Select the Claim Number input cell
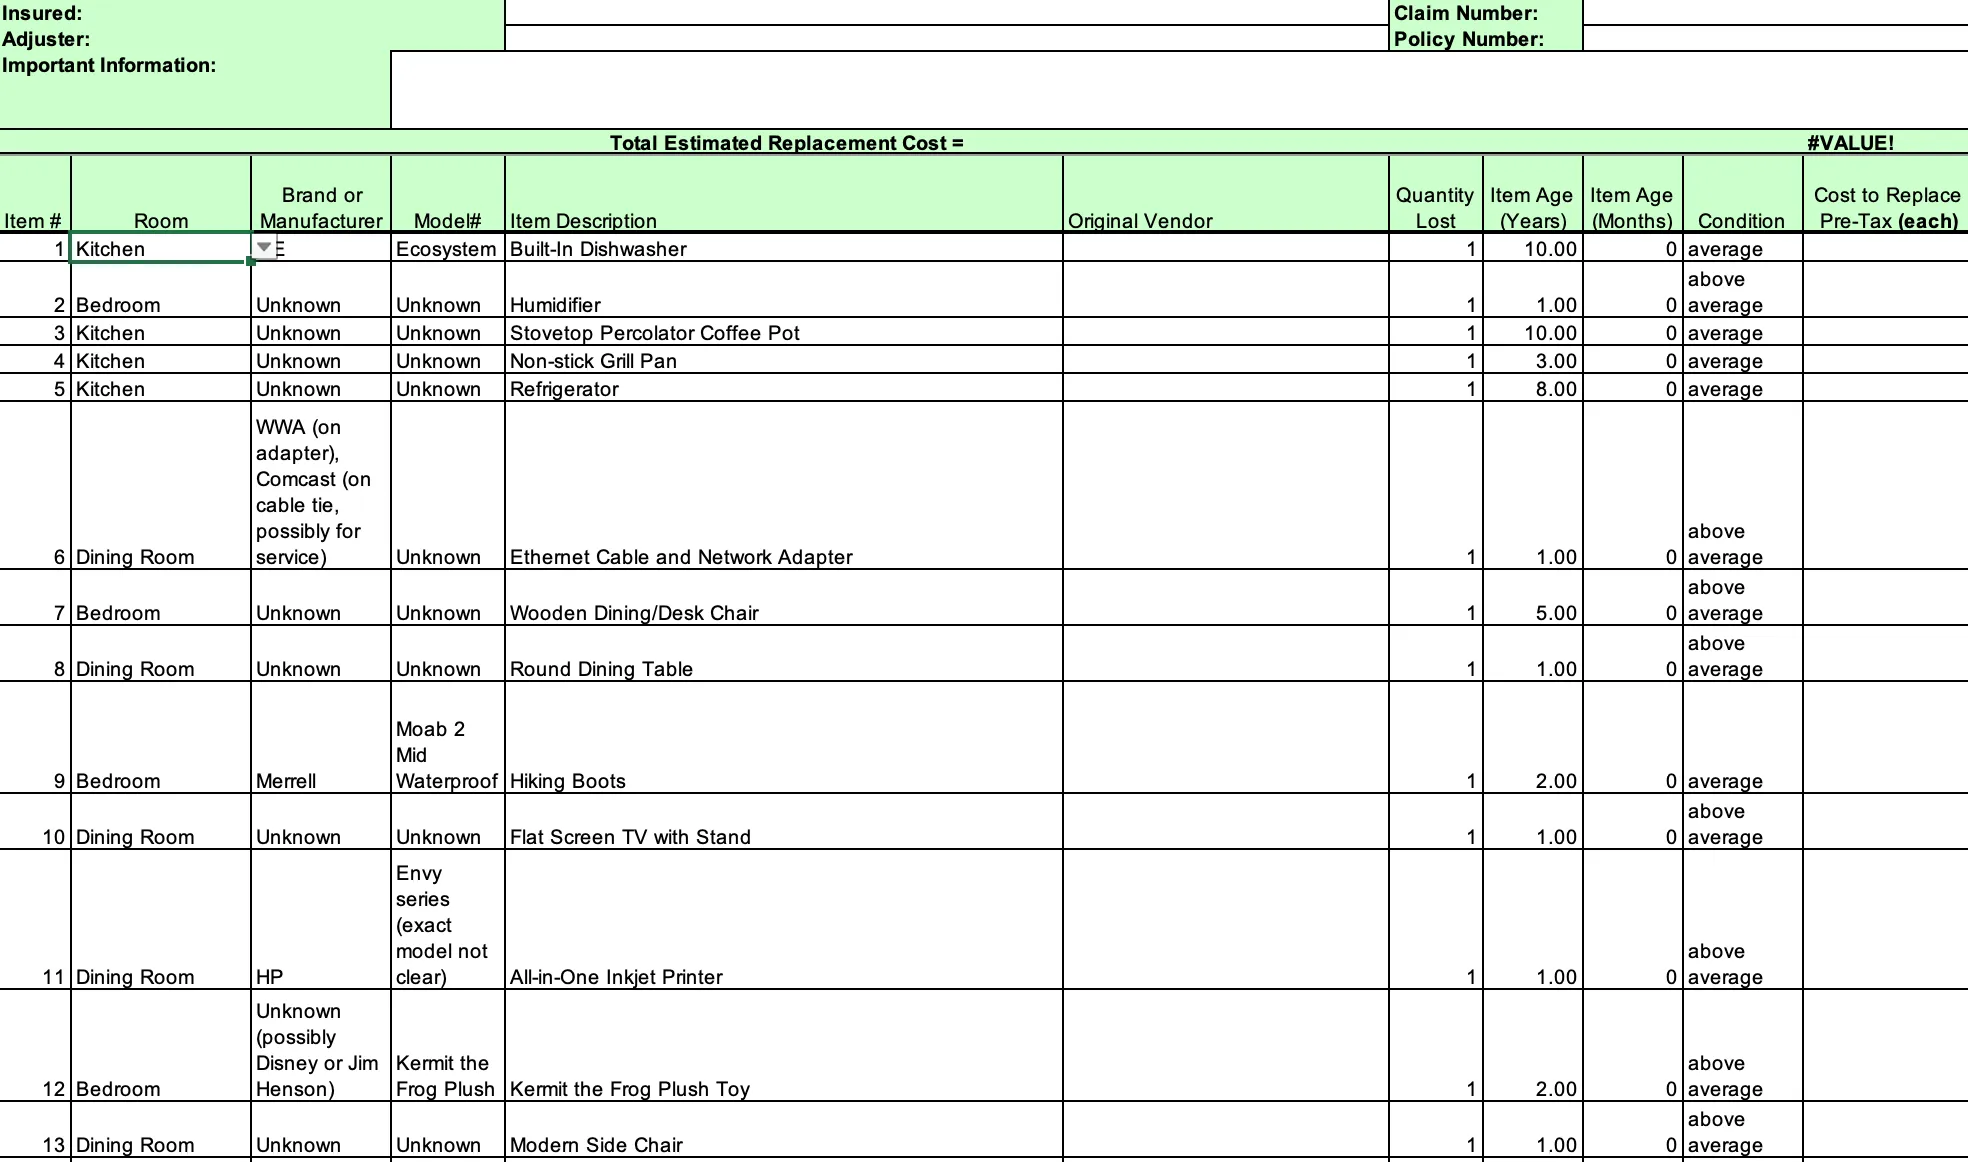The image size is (1968, 1162). [x=1775, y=12]
